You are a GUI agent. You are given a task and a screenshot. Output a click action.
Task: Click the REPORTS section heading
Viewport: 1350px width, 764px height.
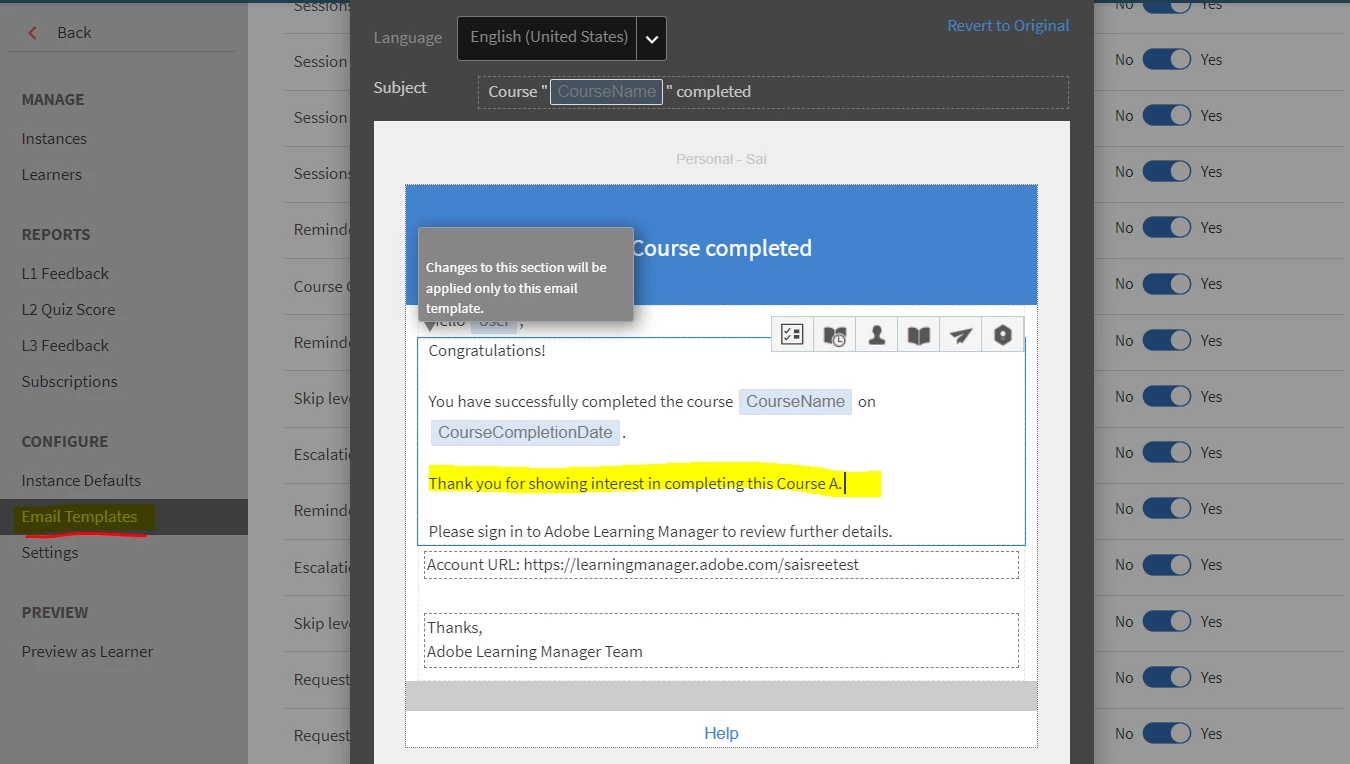tap(56, 235)
